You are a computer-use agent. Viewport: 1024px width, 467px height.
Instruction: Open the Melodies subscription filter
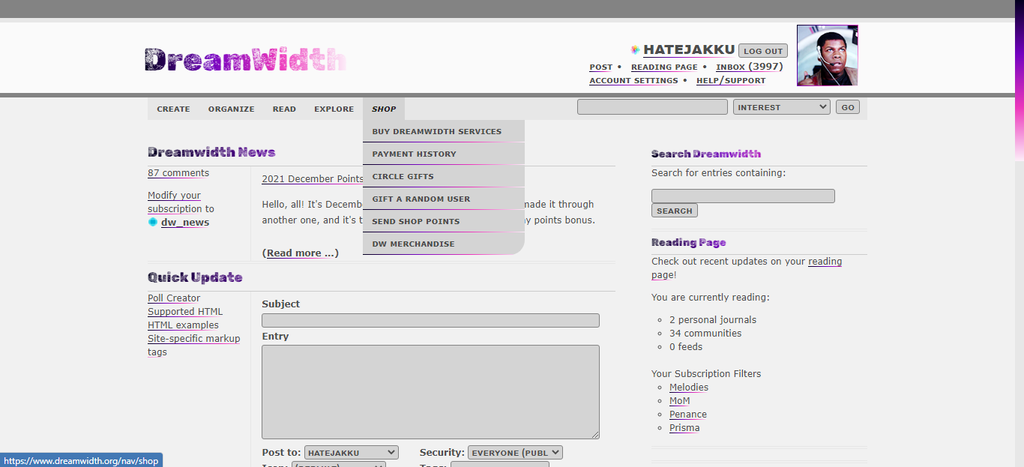tap(688, 387)
